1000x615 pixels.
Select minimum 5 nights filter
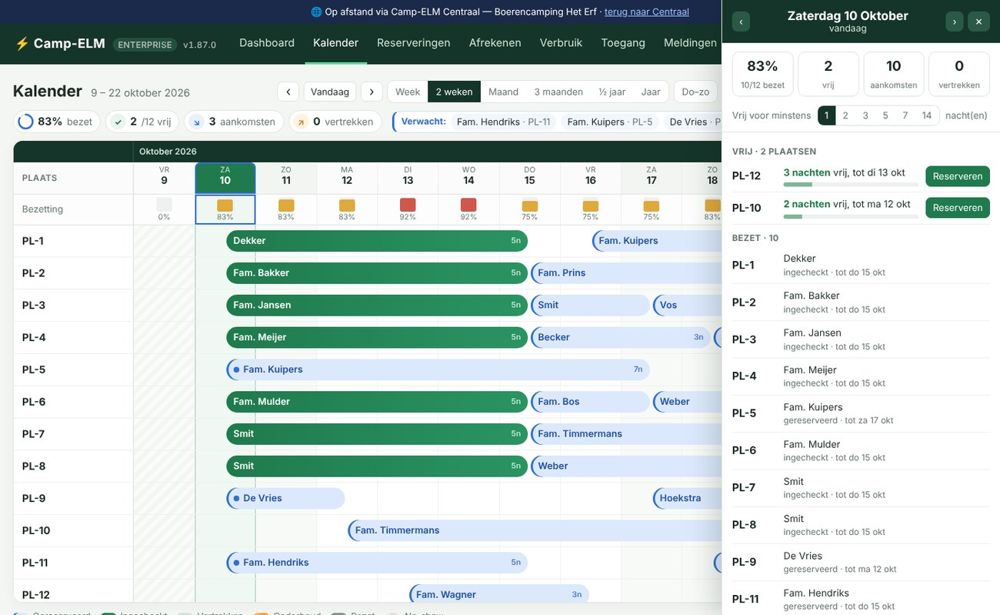click(x=885, y=115)
